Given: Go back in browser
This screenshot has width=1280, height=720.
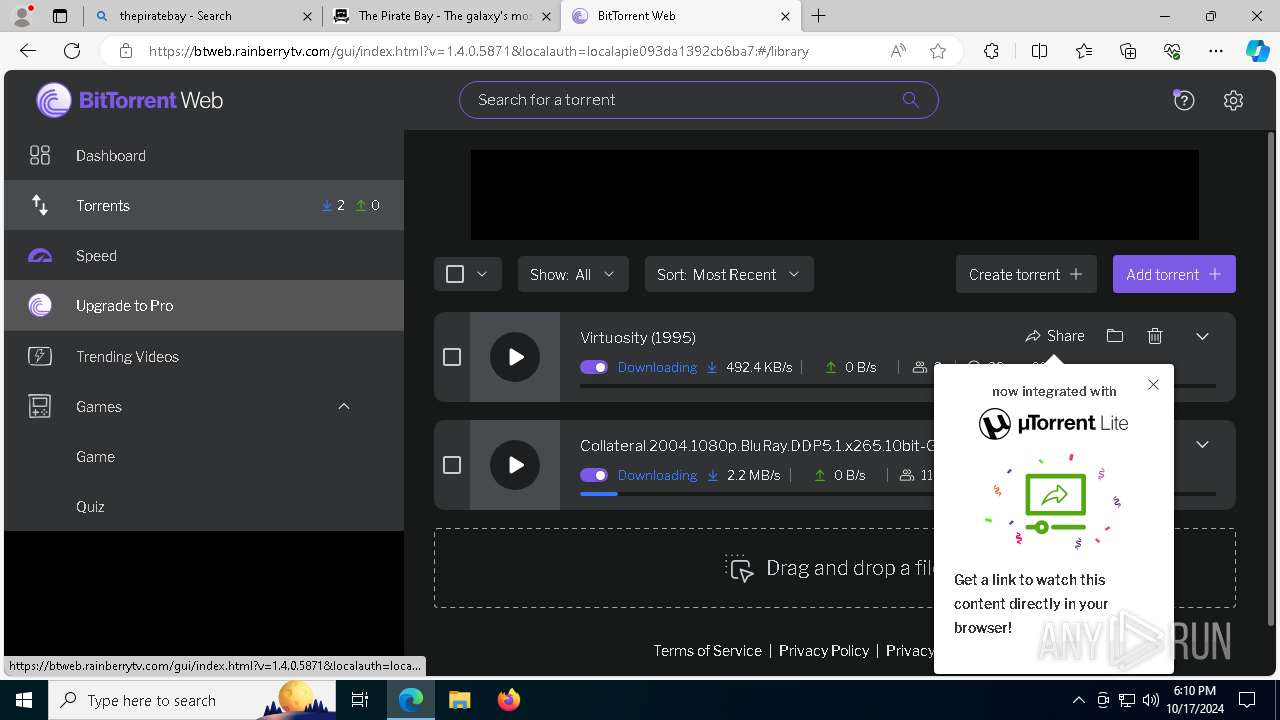Looking at the screenshot, I should tap(28, 51).
